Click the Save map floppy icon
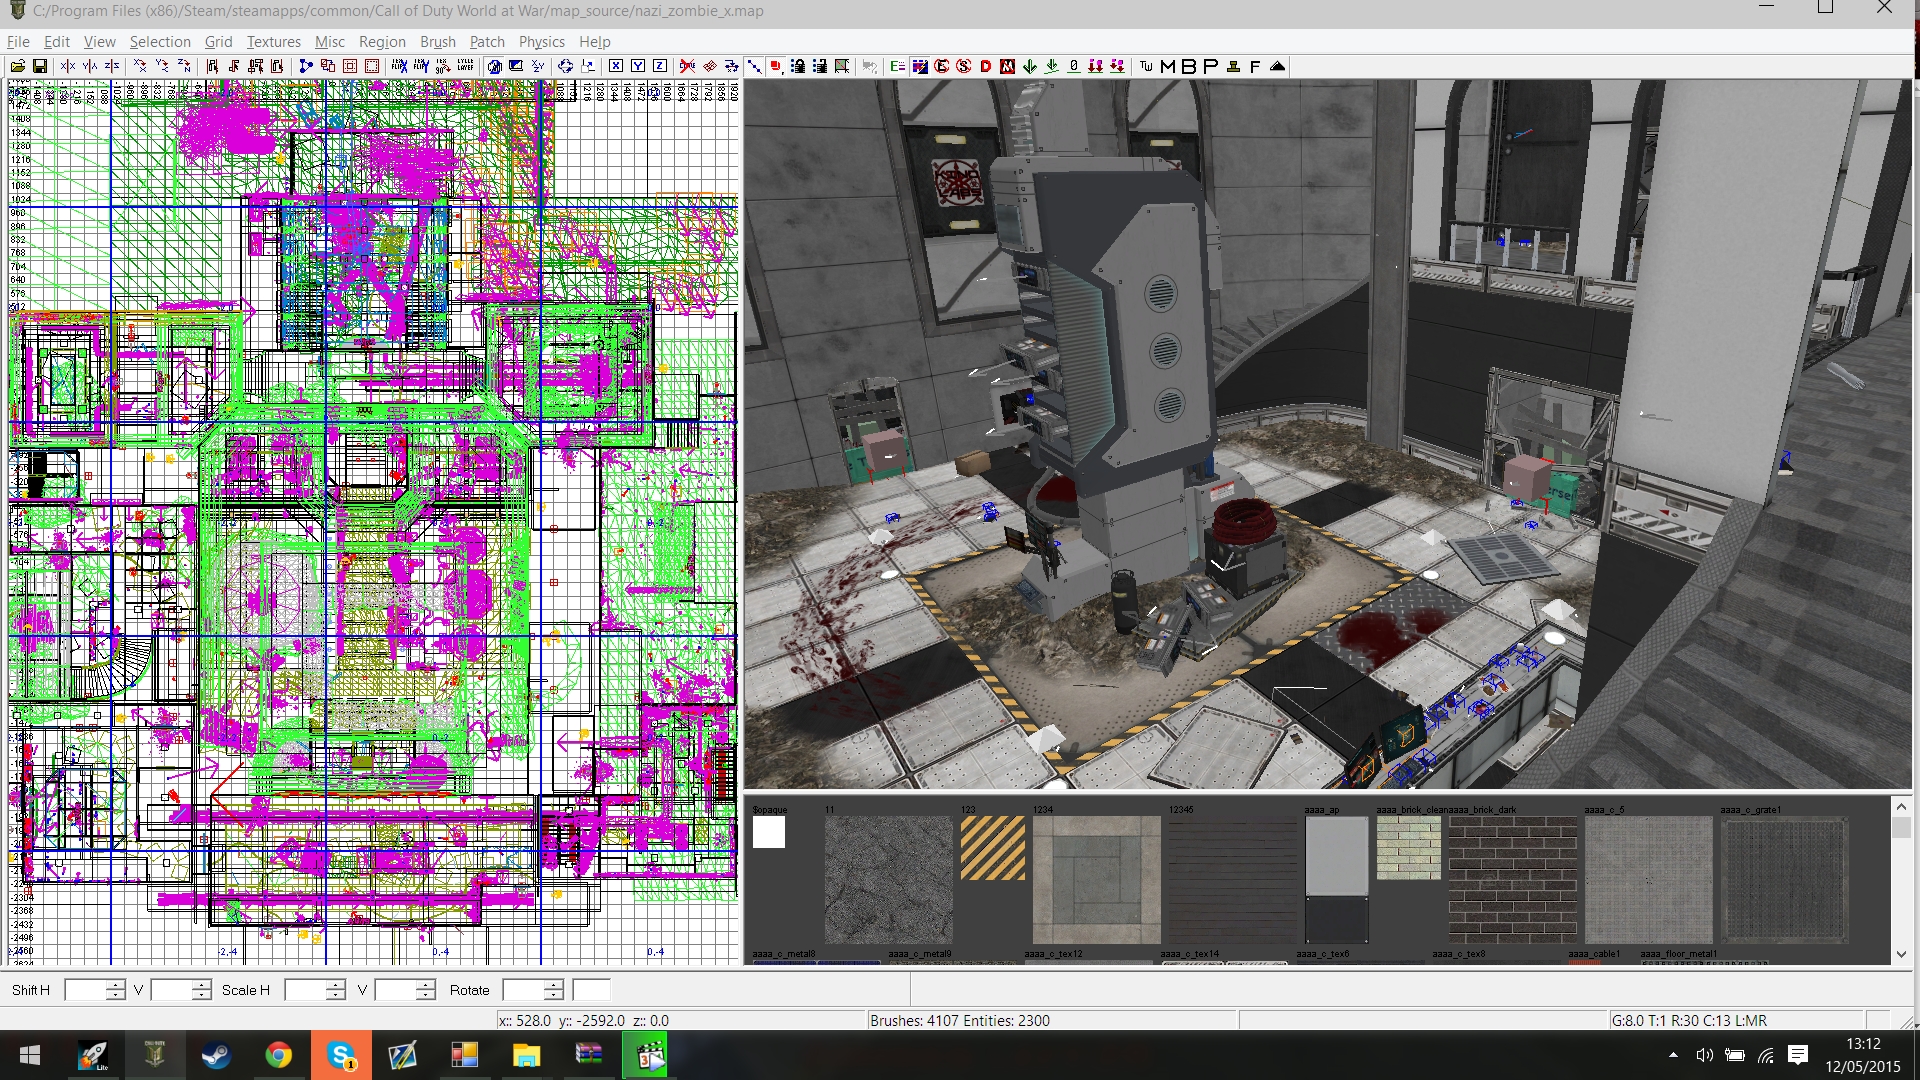 coord(40,66)
